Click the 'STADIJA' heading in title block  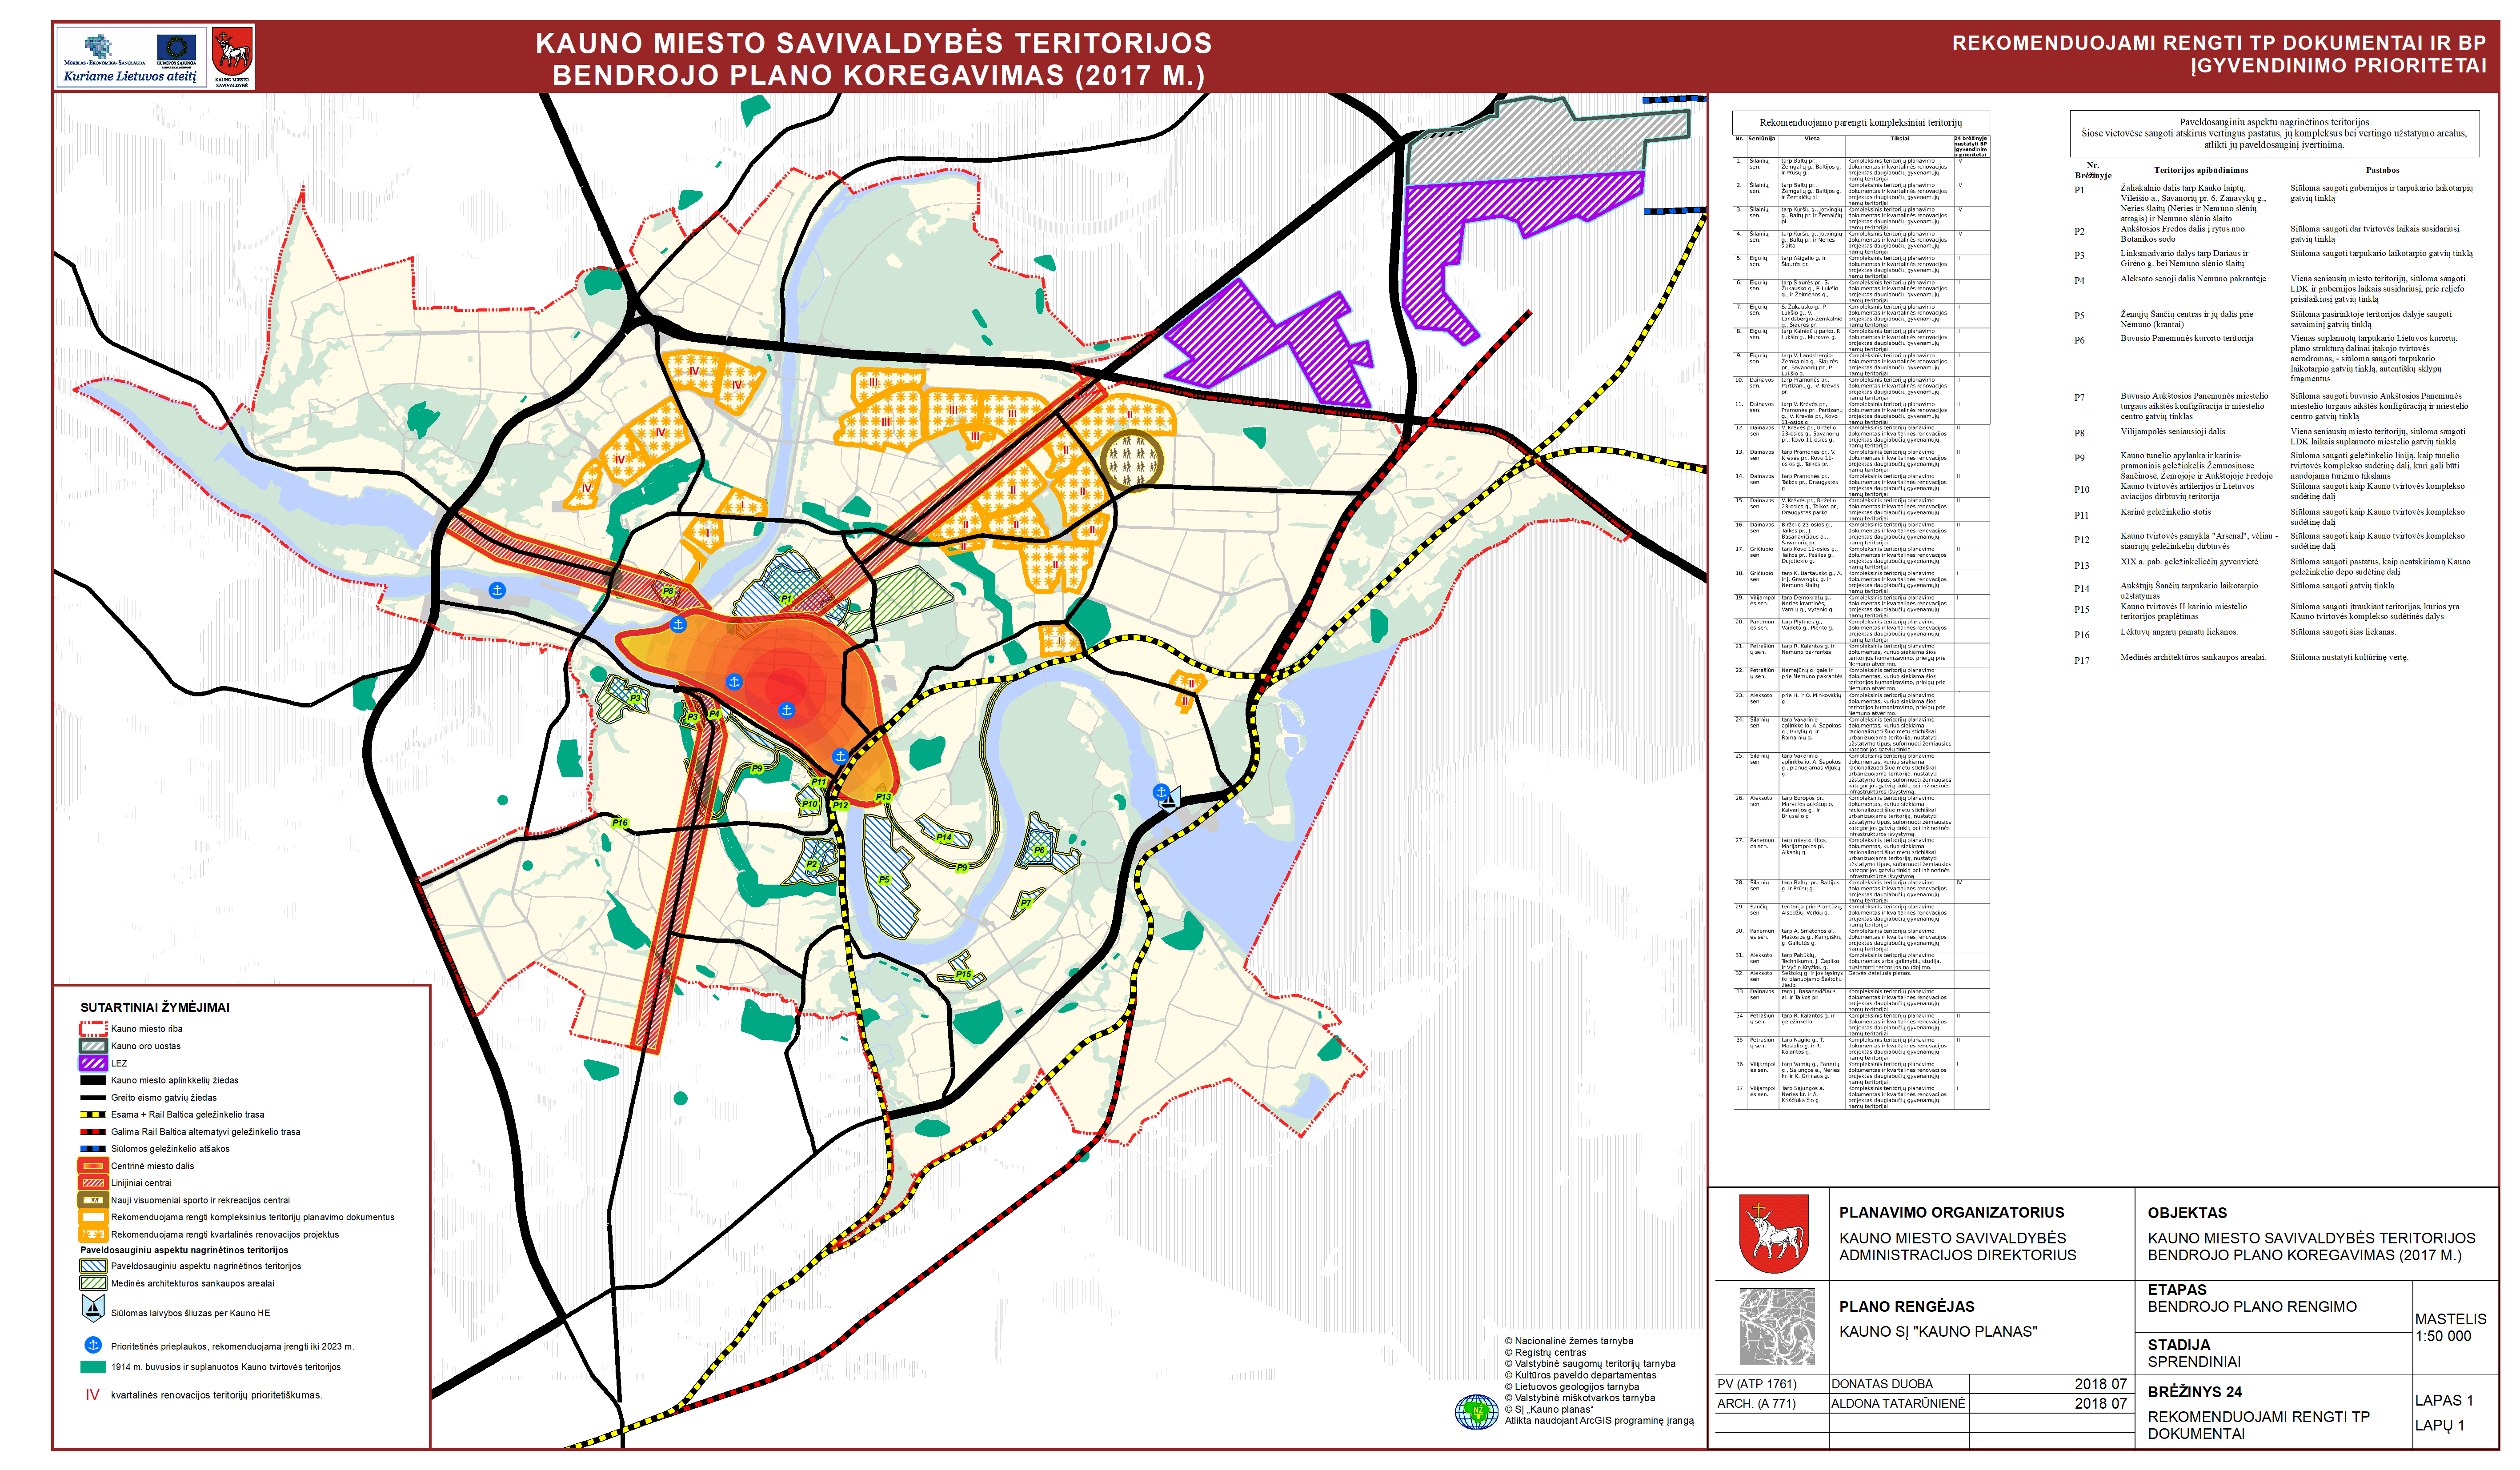(x=2179, y=1345)
